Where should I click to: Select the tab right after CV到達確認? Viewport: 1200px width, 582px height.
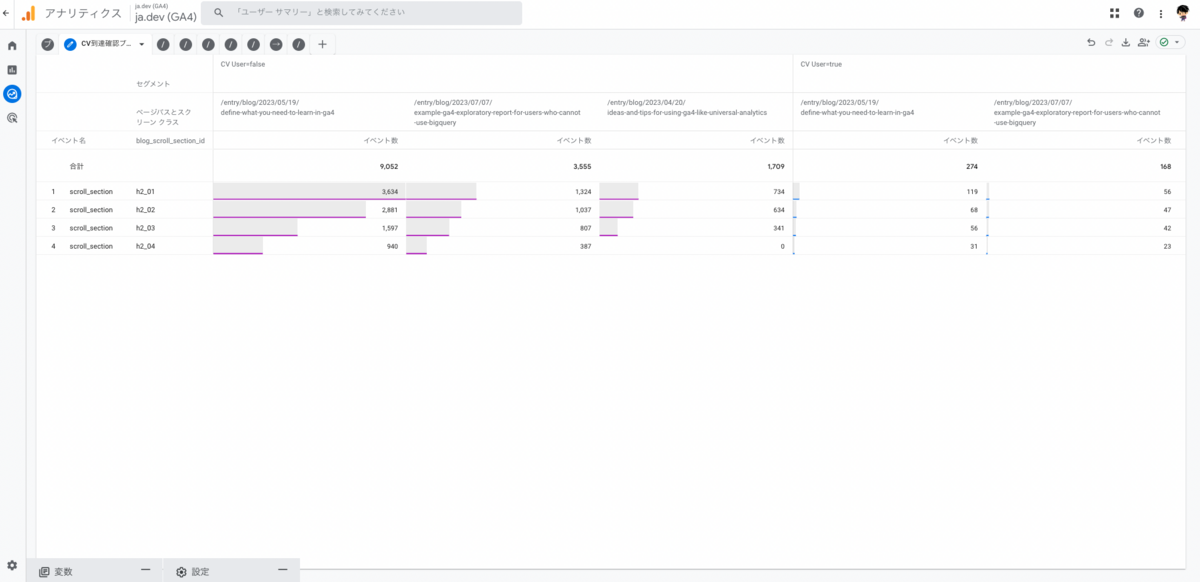point(162,44)
